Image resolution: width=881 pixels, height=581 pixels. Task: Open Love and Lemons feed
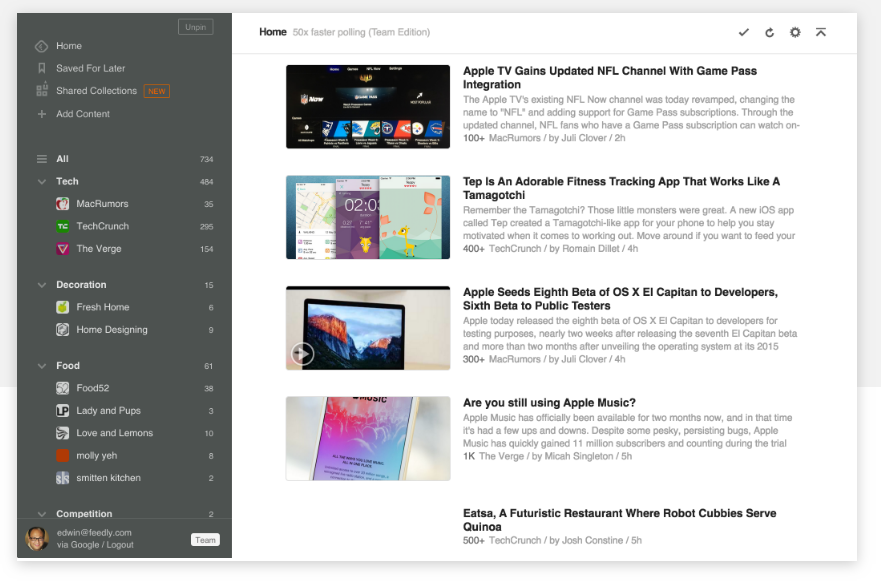click(115, 433)
